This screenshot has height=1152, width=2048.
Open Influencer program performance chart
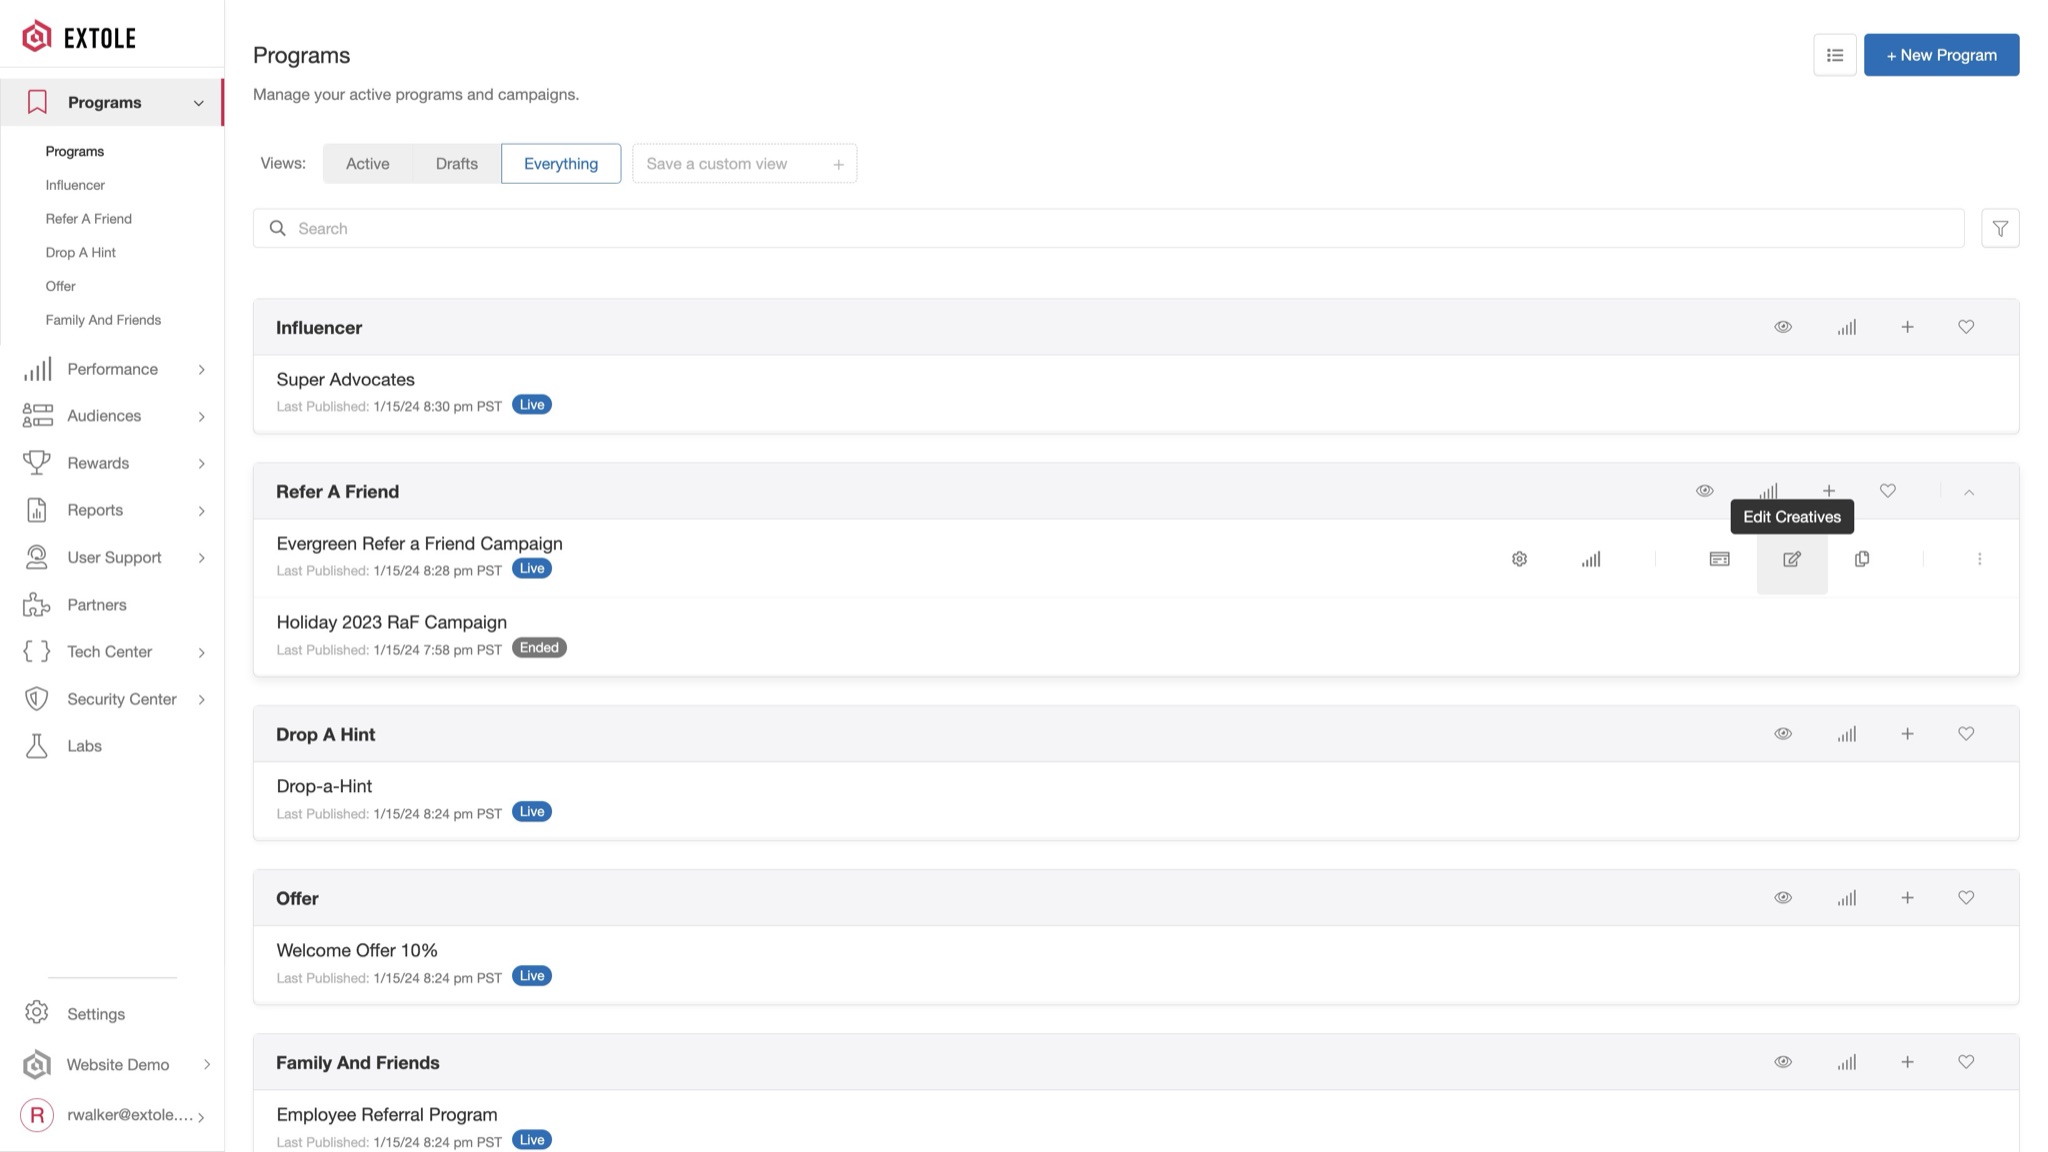[x=1846, y=327]
